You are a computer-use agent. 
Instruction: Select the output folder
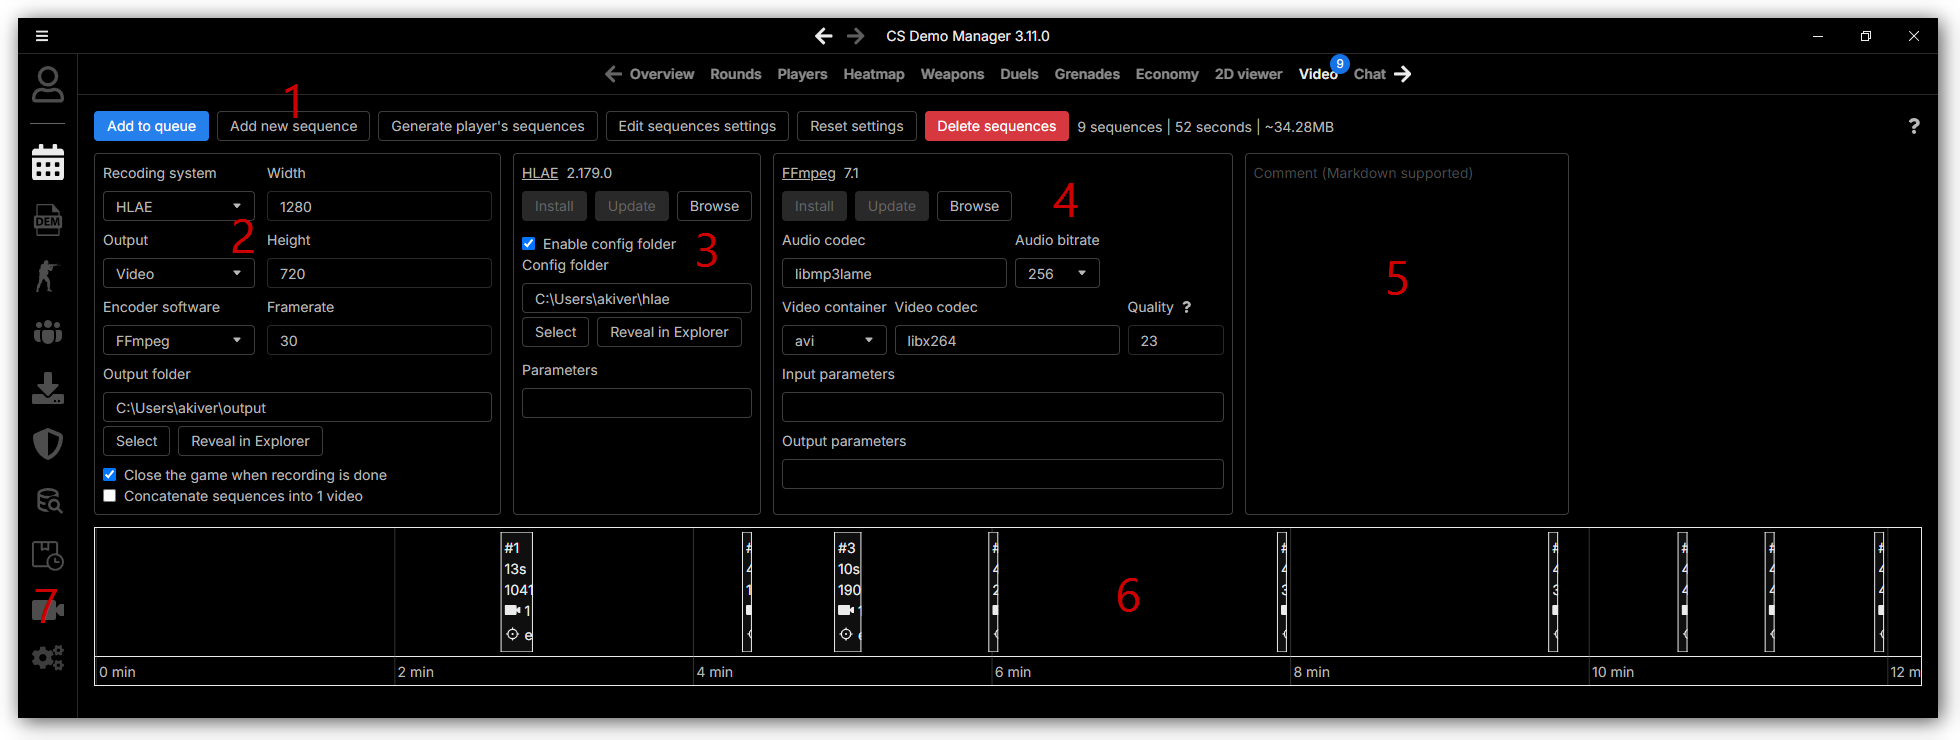(x=137, y=441)
